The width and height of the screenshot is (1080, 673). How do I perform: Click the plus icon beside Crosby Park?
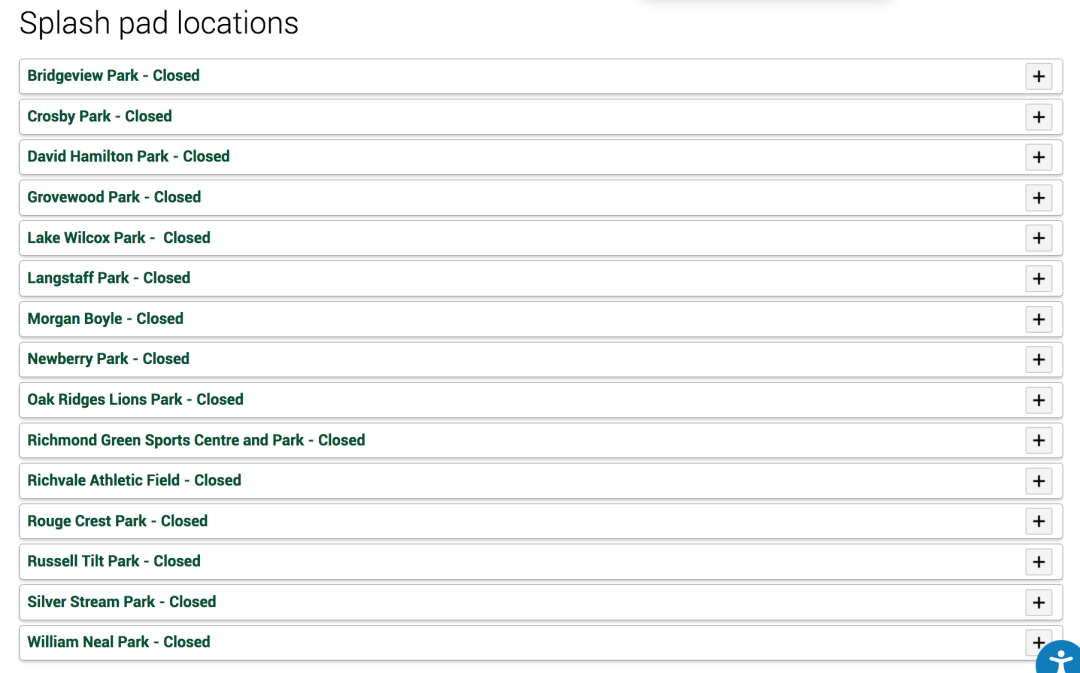click(1039, 116)
